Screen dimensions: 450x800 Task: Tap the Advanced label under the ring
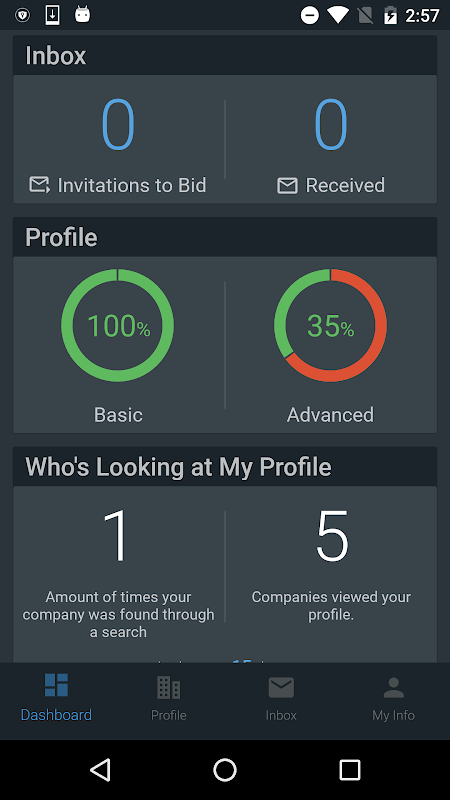[x=331, y=414]
